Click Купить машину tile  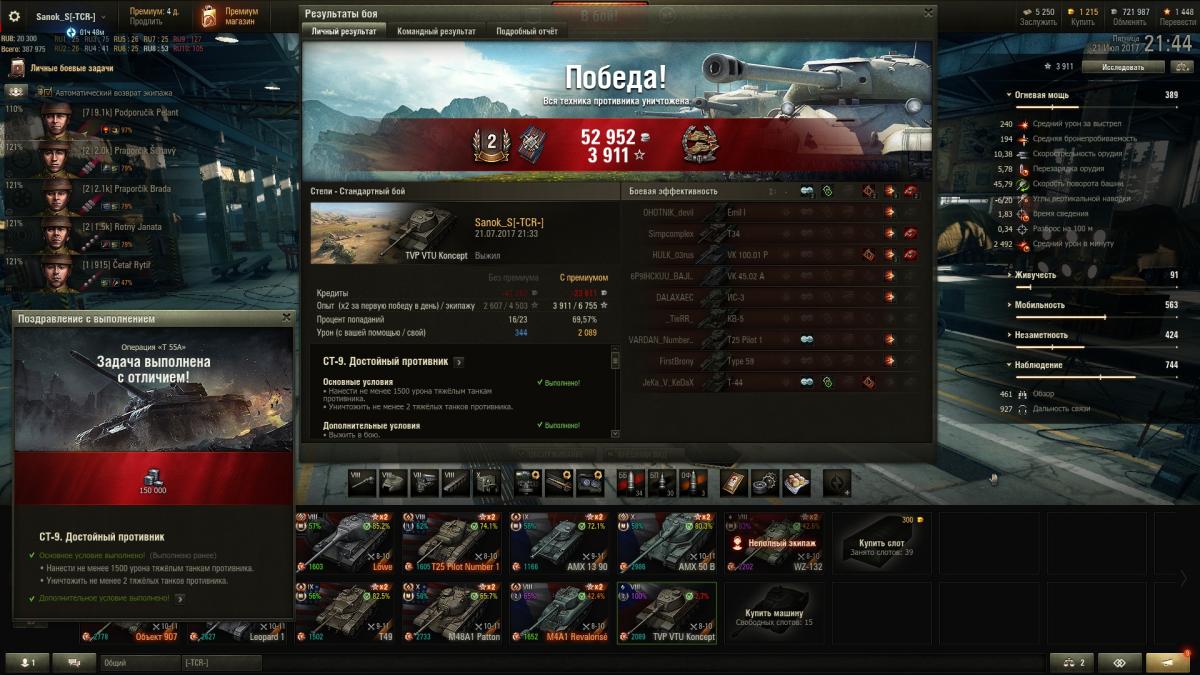(x=777, y=614)
